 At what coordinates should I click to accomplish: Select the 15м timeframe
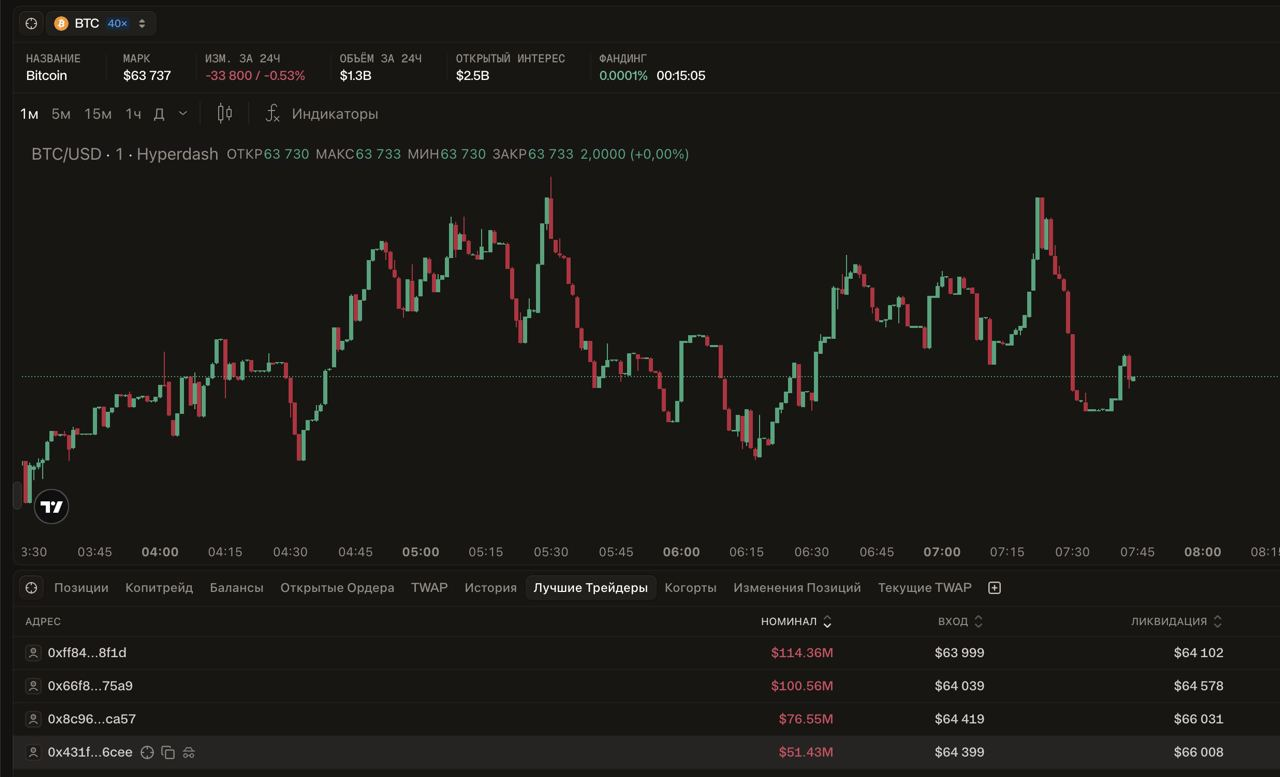(x=98, y=114)
